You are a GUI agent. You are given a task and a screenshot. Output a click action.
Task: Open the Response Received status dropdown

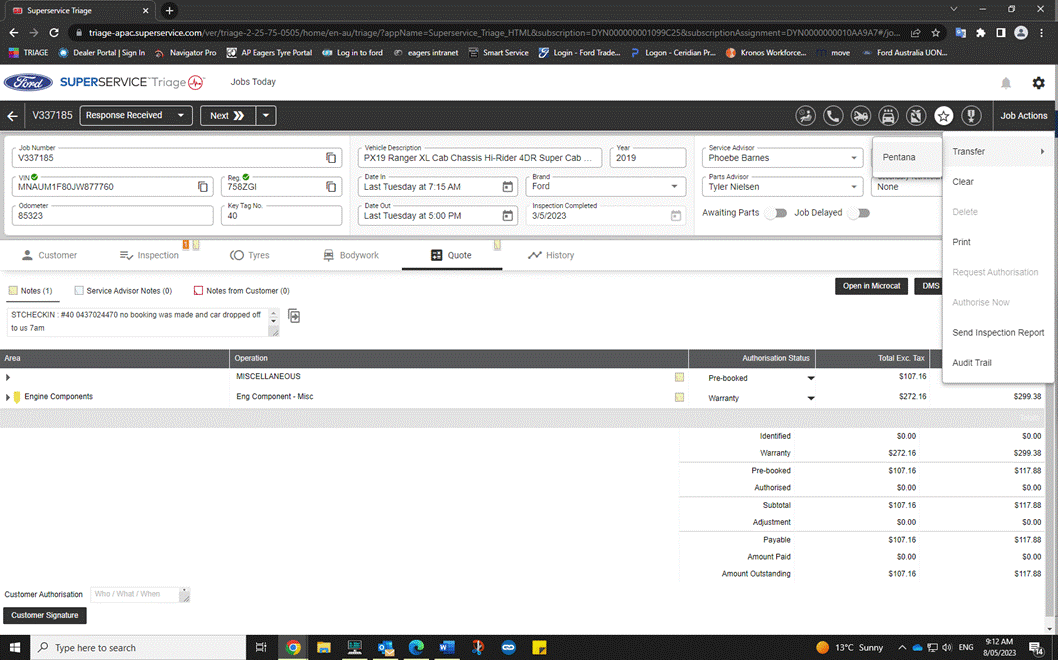(136, 115)
